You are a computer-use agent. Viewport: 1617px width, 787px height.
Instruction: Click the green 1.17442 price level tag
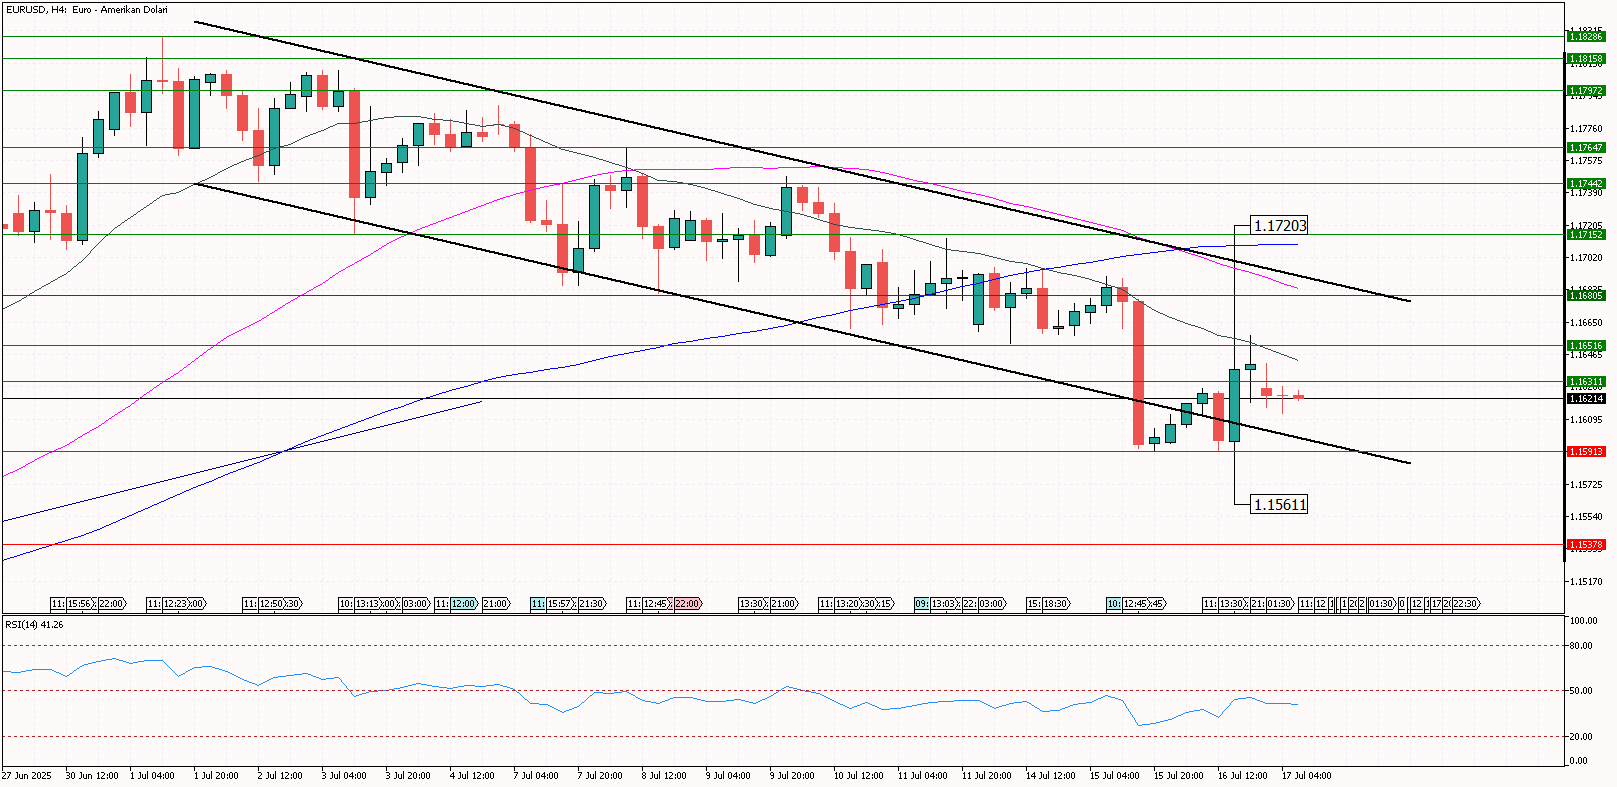pos(1586,184)
